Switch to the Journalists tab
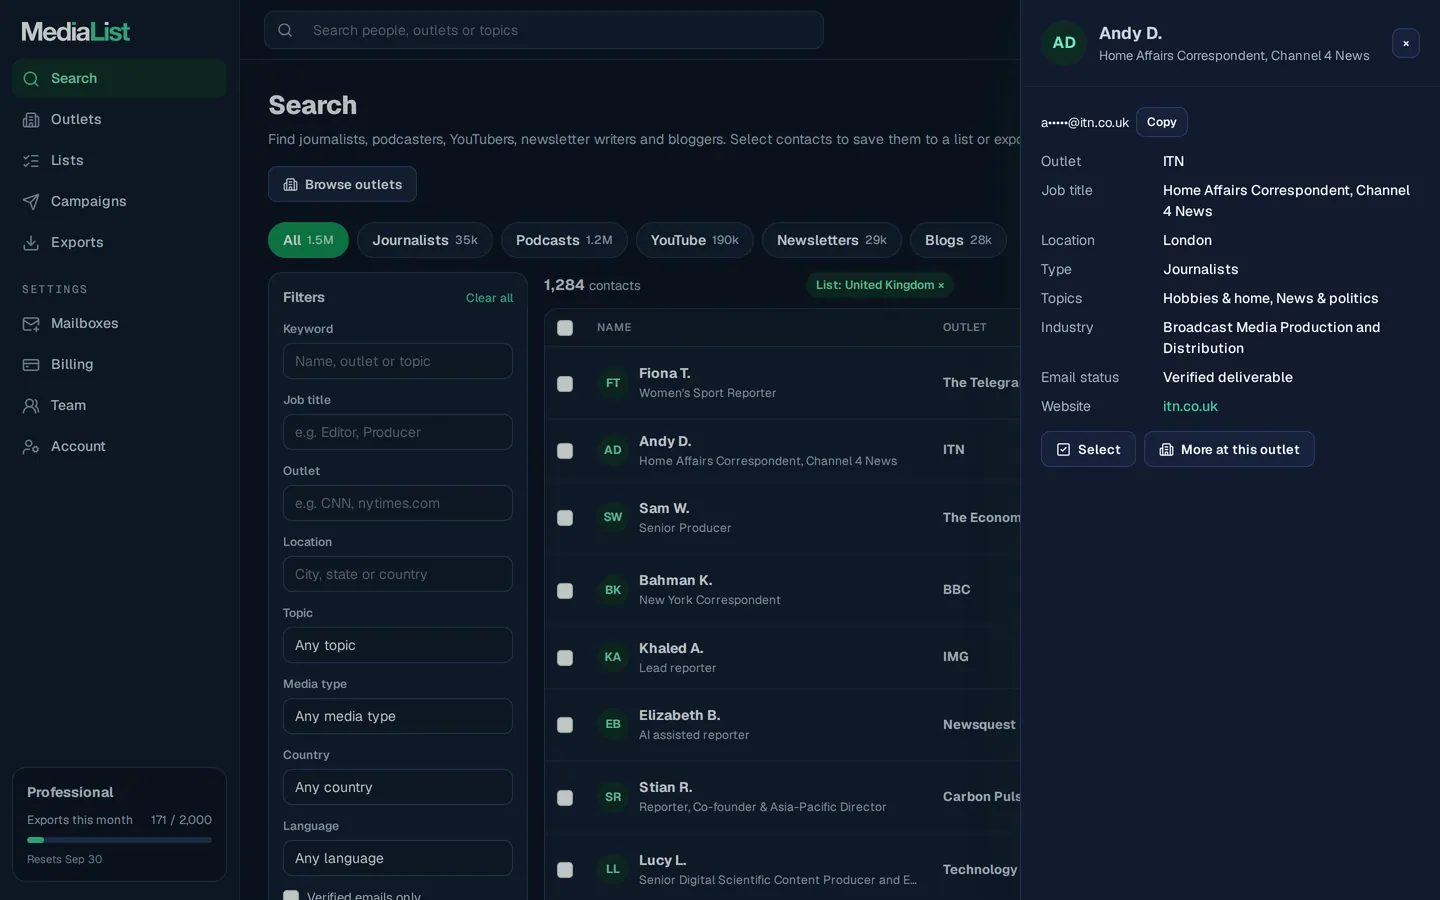Image resolution: width=1440 pixels, height=900 pixels. tap(425, 240)
